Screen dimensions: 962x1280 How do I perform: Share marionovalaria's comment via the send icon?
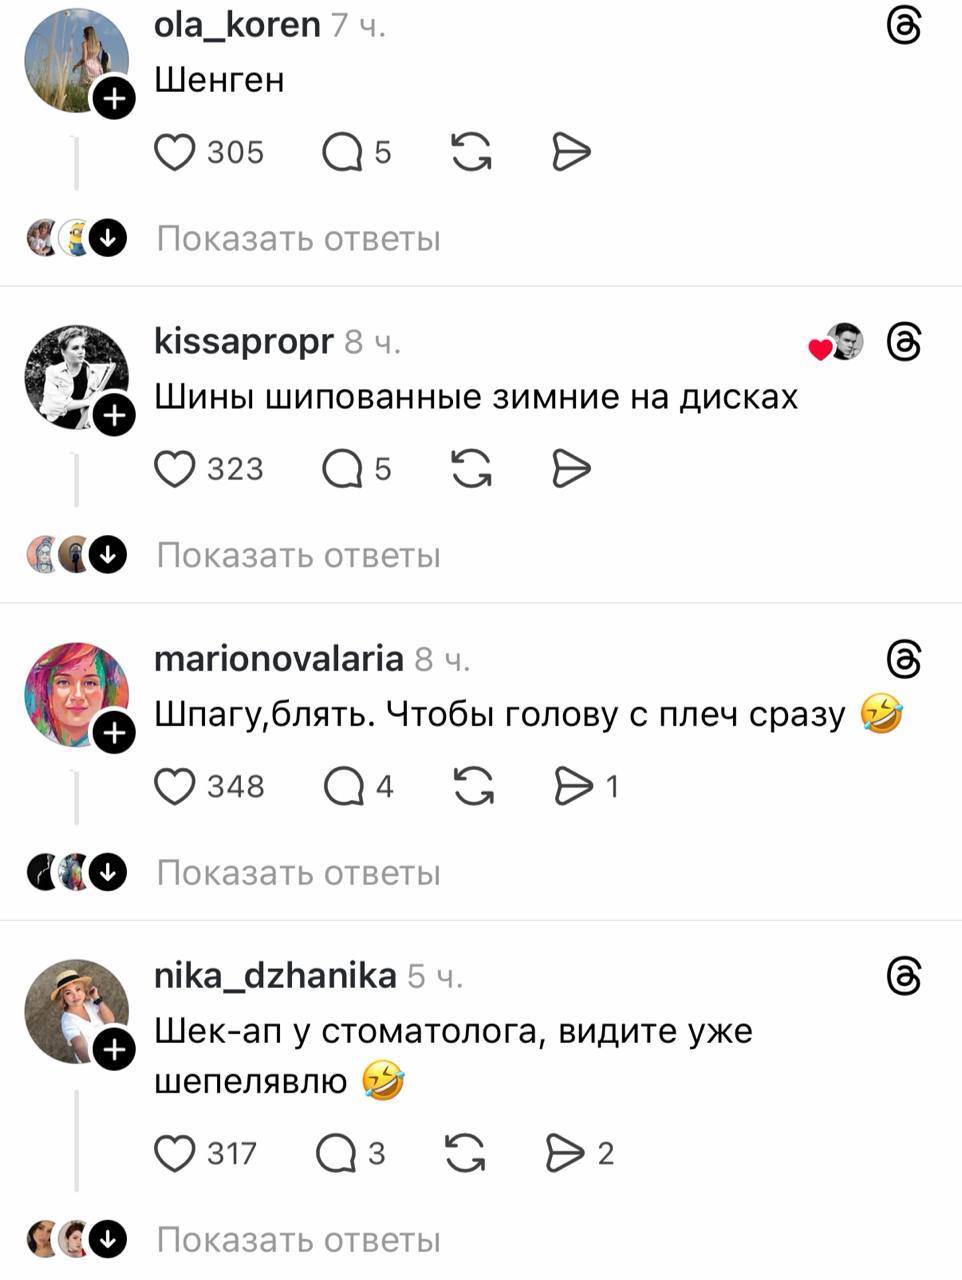point(574,787)
